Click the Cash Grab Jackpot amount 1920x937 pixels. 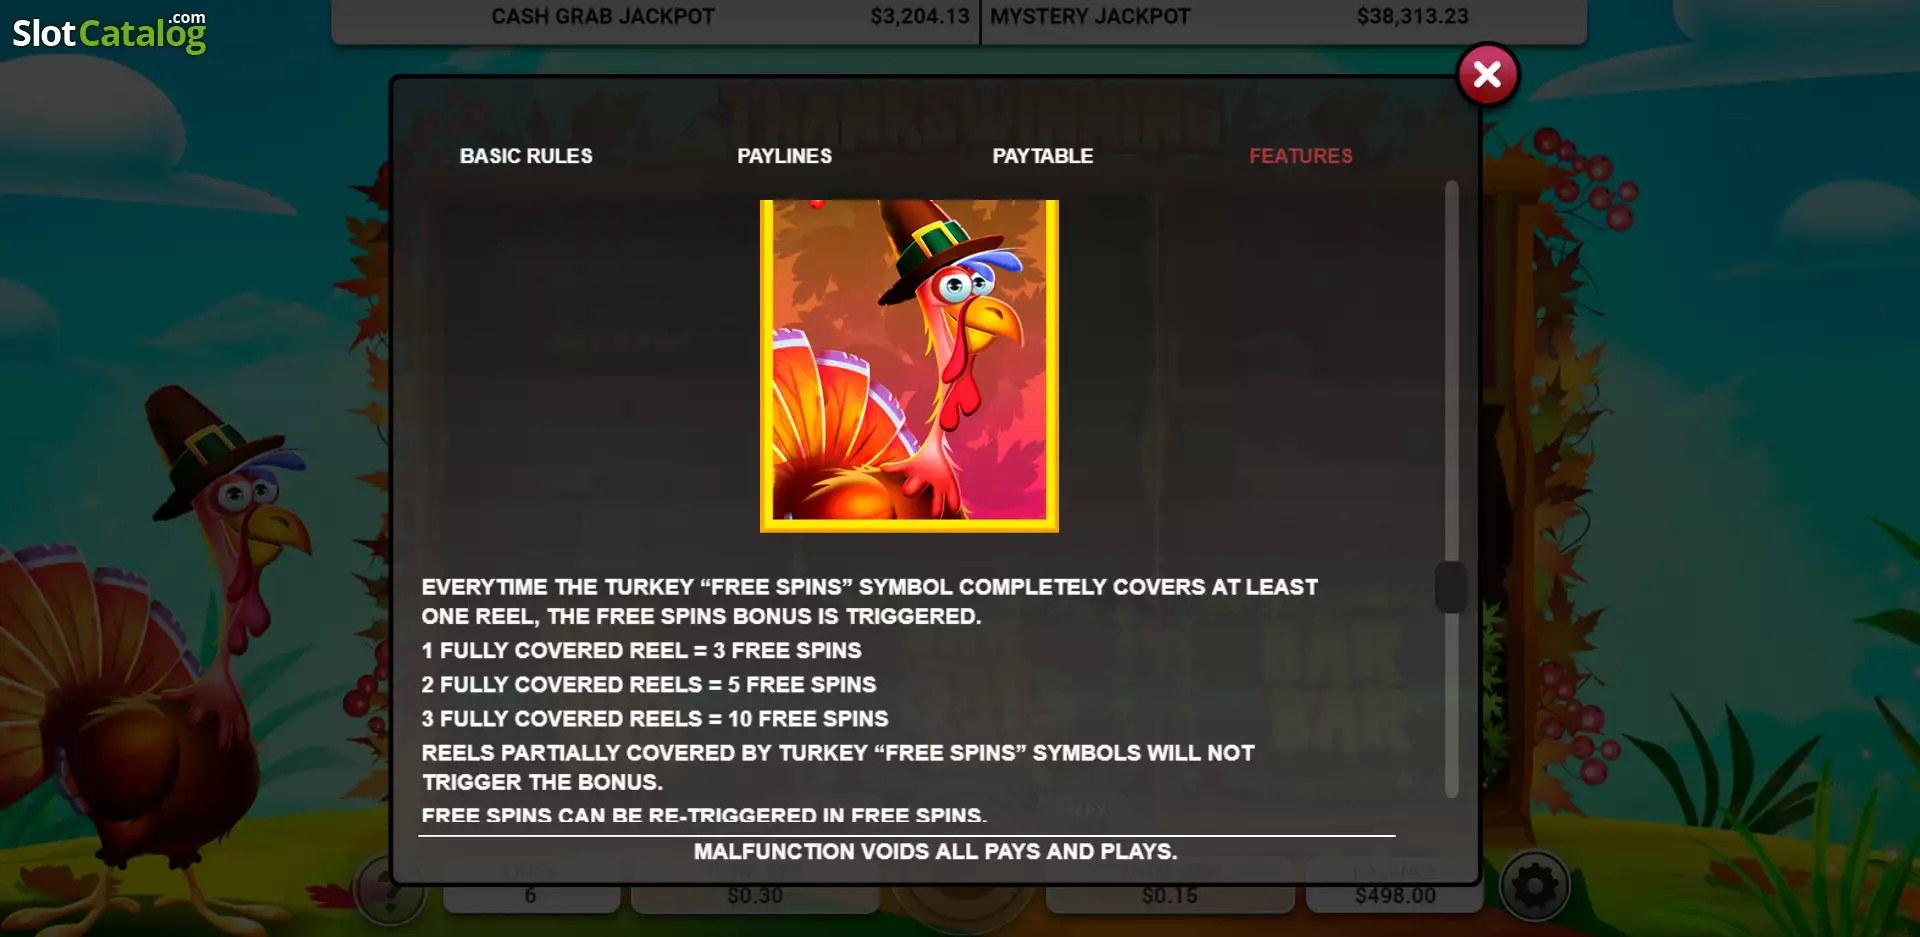tap(919, 16)
